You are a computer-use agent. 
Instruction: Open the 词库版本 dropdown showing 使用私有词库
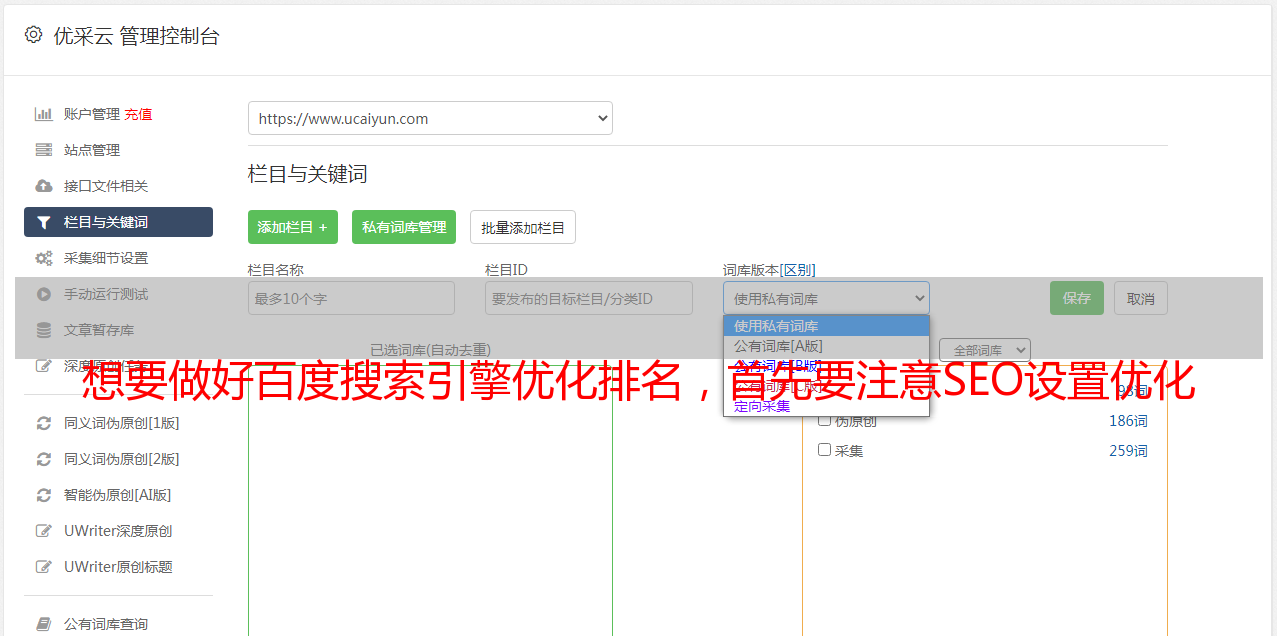pyautogui.click(x=826, y=298)
